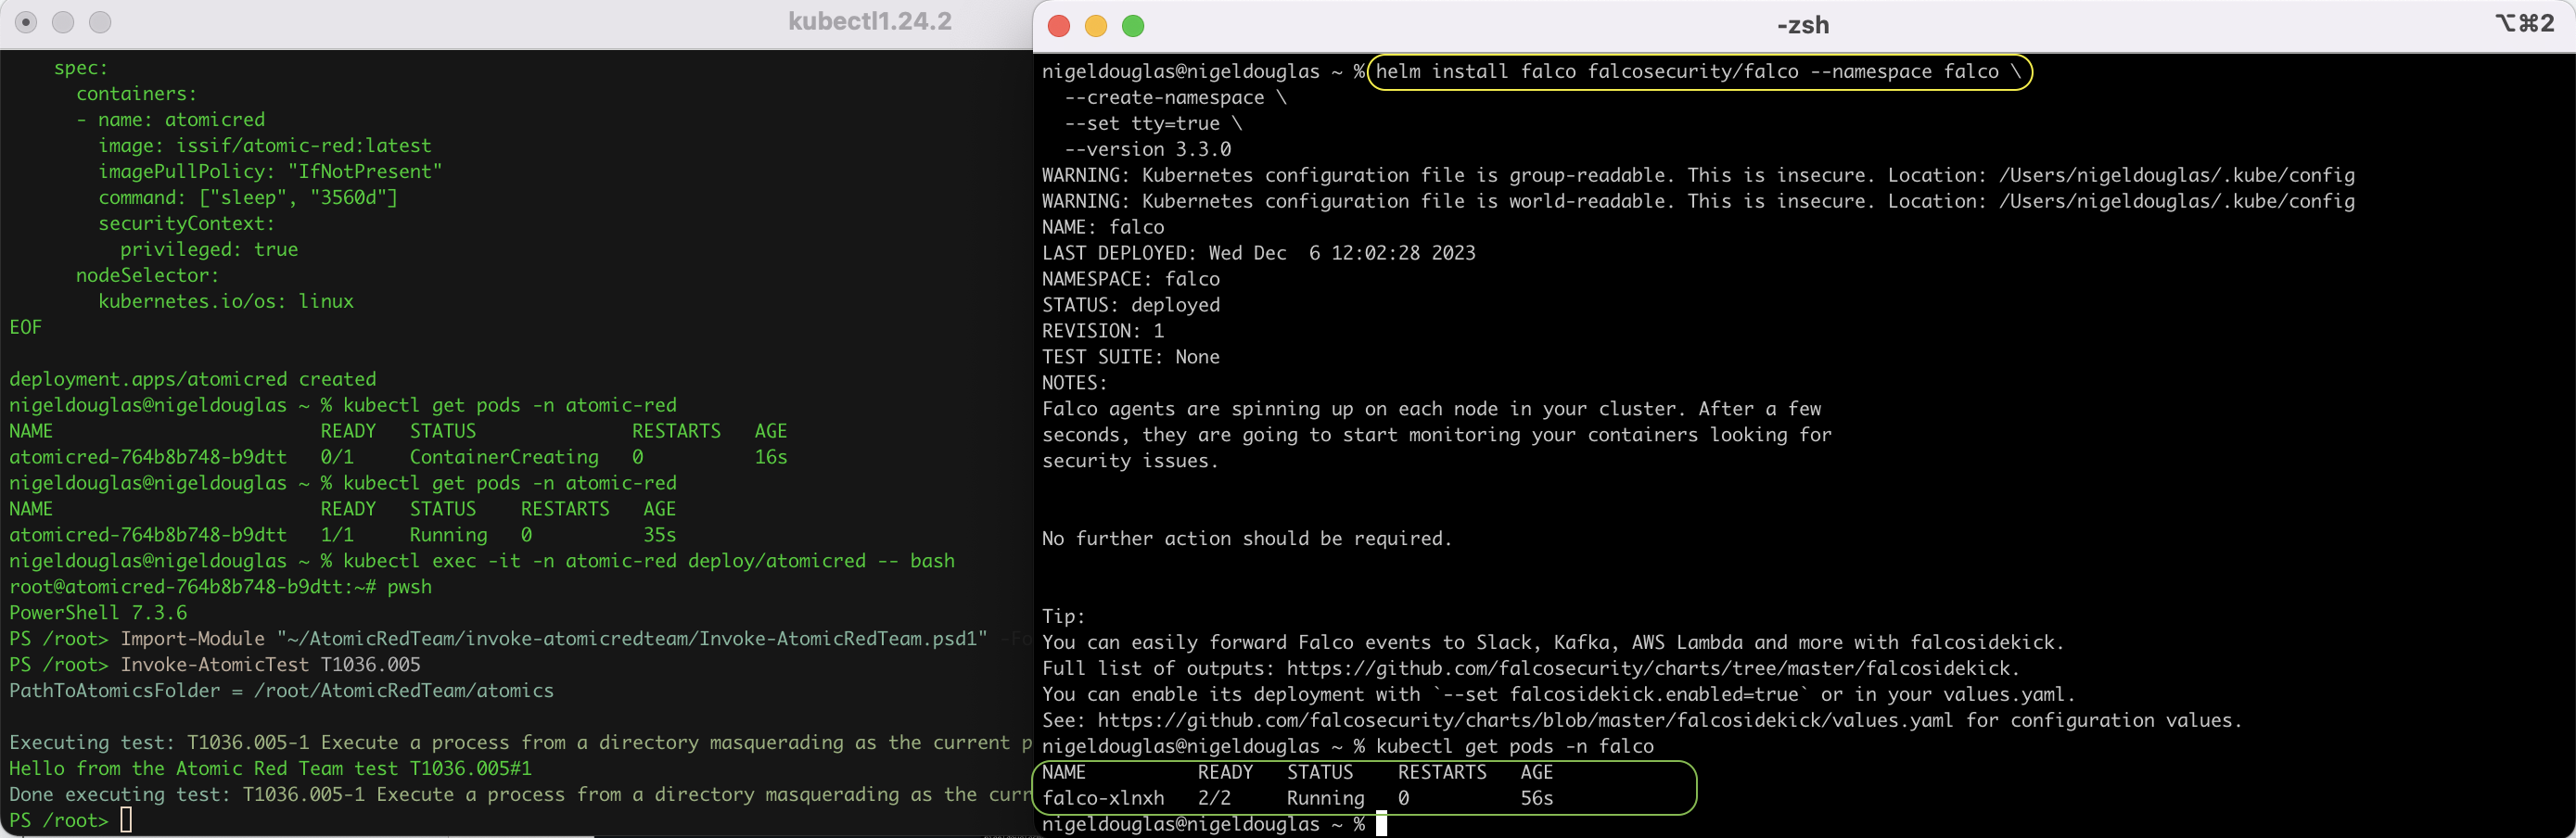Click the Running status of atomicred pod
Image resolution: width=2576 pixels, height=838 pixels.
tap(448, 535)
